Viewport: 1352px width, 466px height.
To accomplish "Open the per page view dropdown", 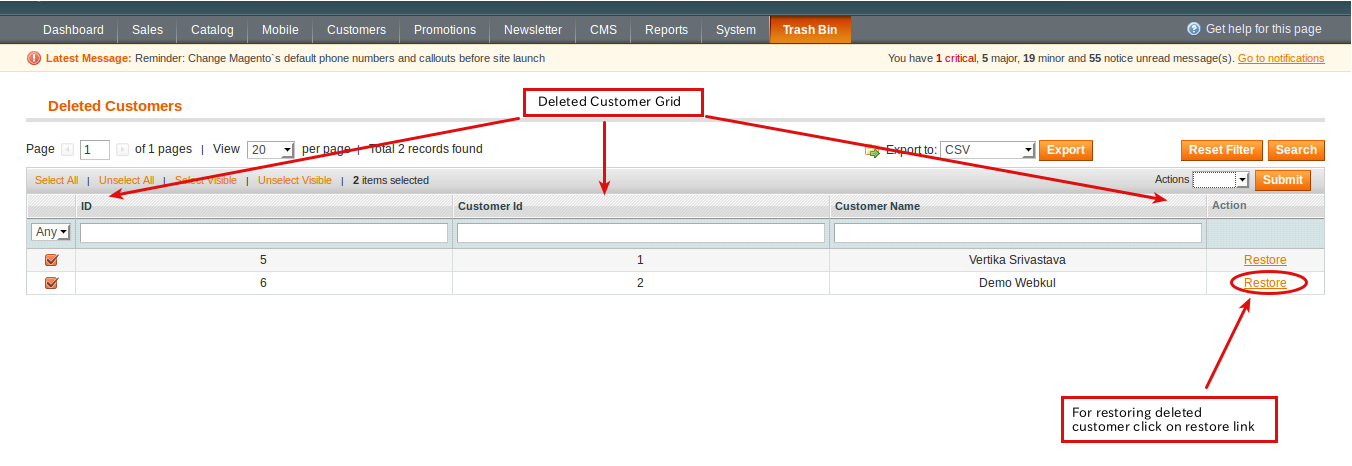I will pyautogui.click(x=270, y=150).
